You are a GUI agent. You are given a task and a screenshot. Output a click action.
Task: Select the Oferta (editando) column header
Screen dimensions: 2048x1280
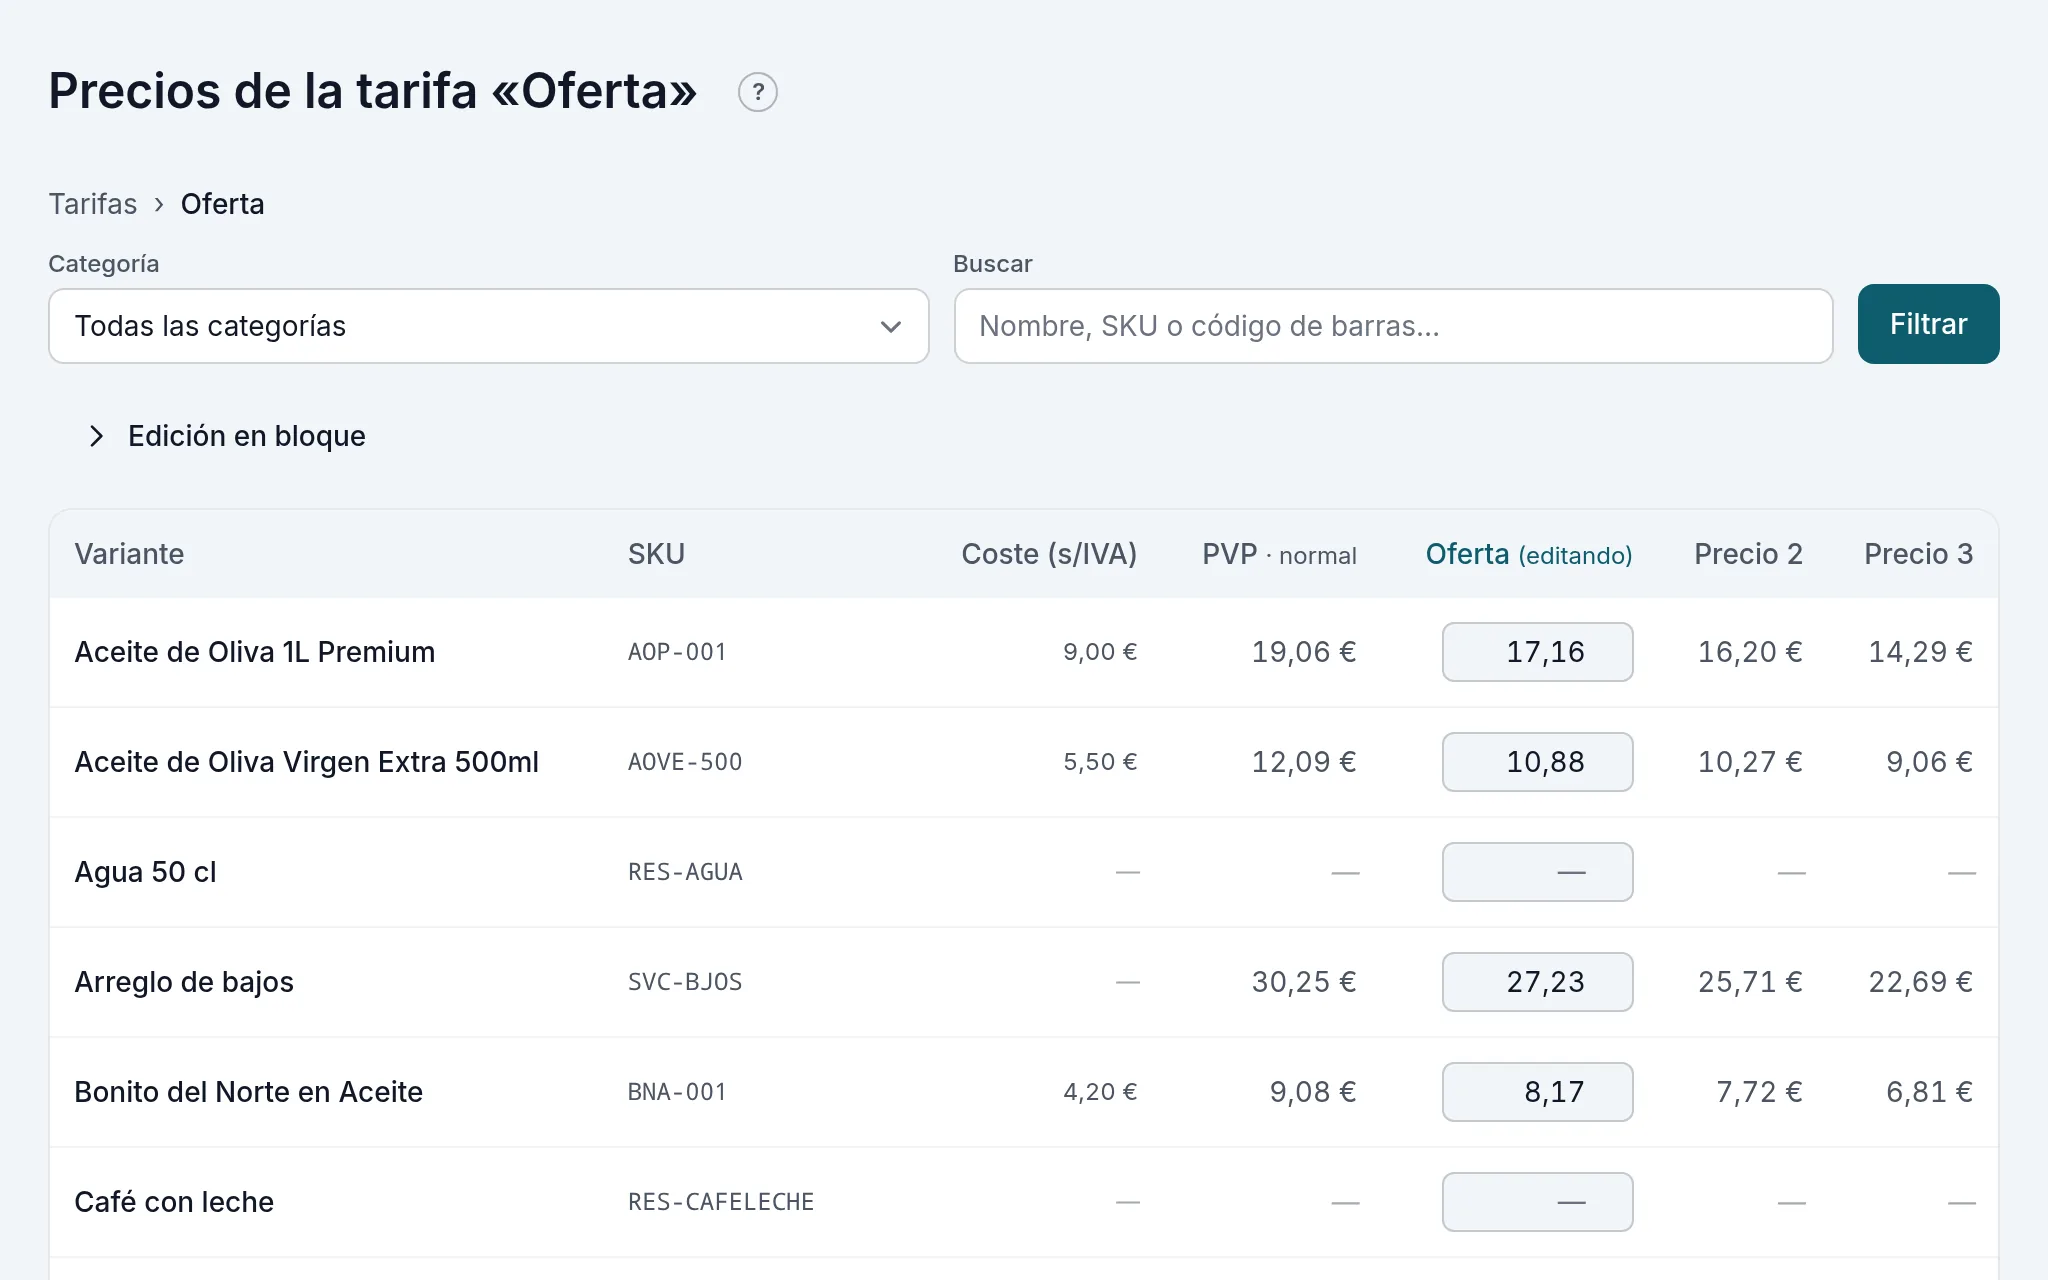pyautogui.click(x=1529, y=554)
